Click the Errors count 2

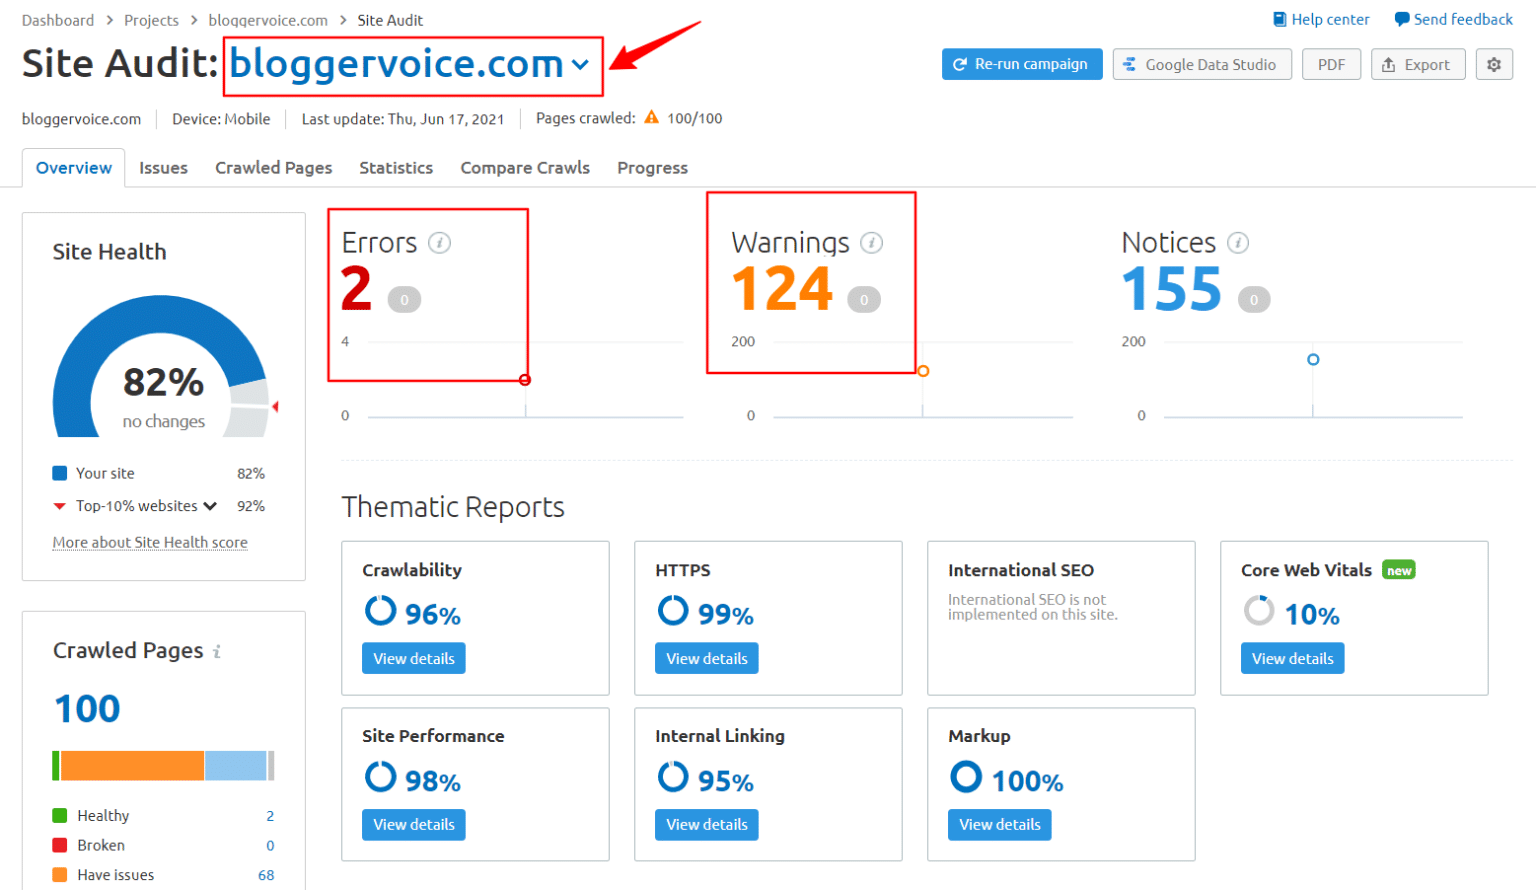tap(356, 289)
